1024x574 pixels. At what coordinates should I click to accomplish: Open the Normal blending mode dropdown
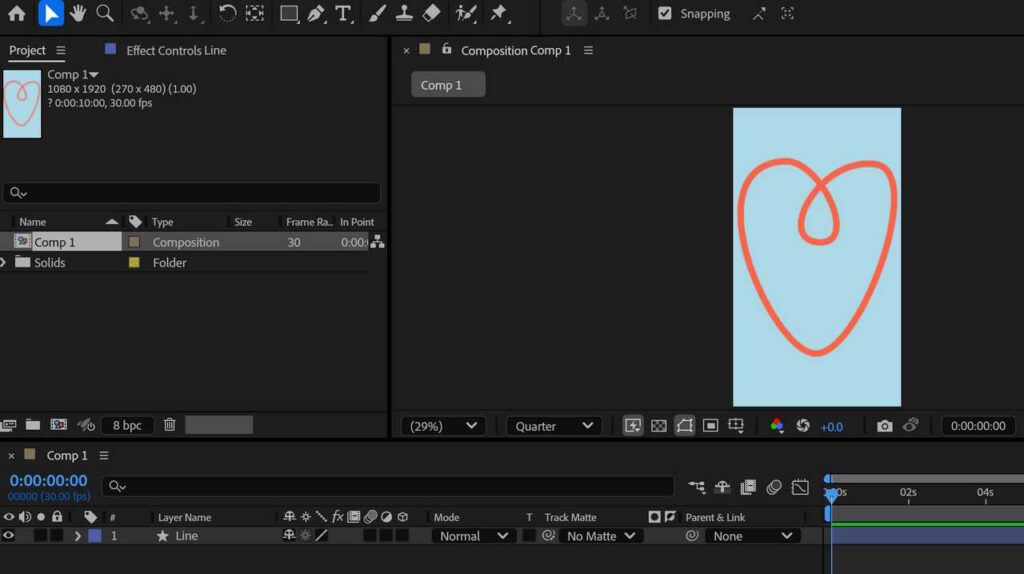tap(473, 536)
